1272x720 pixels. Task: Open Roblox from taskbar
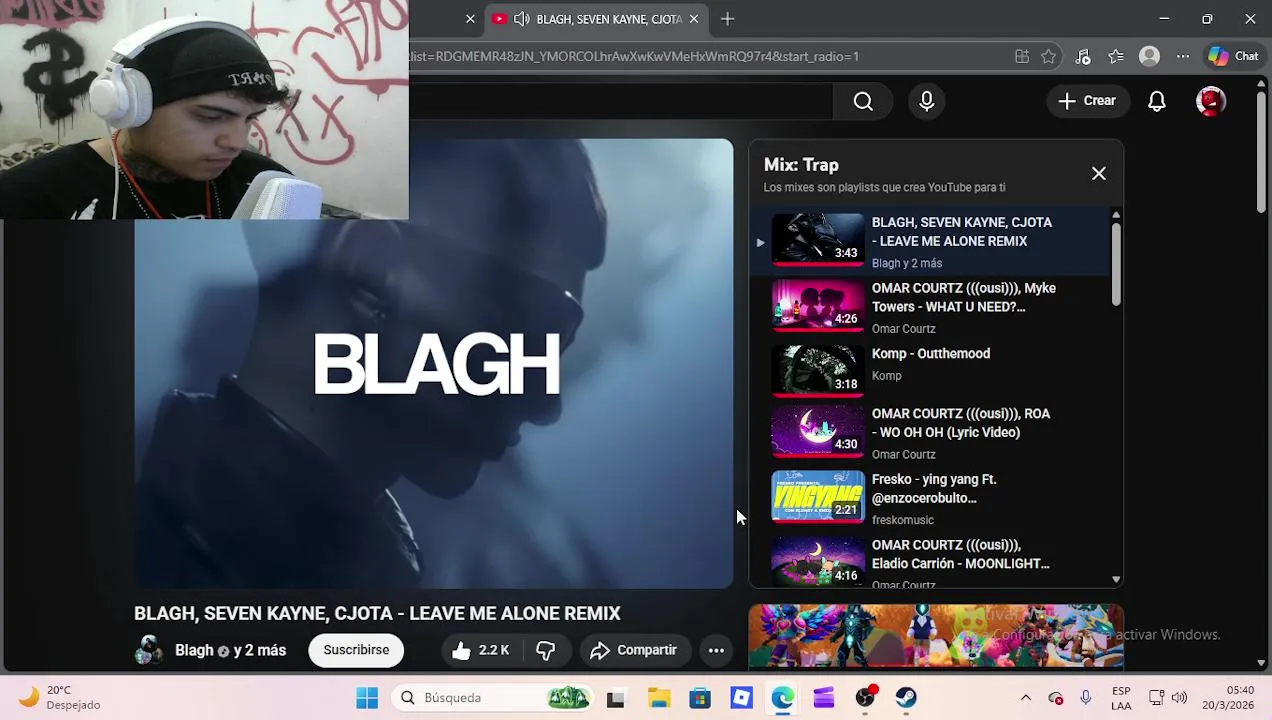click(x=741, y=698)
